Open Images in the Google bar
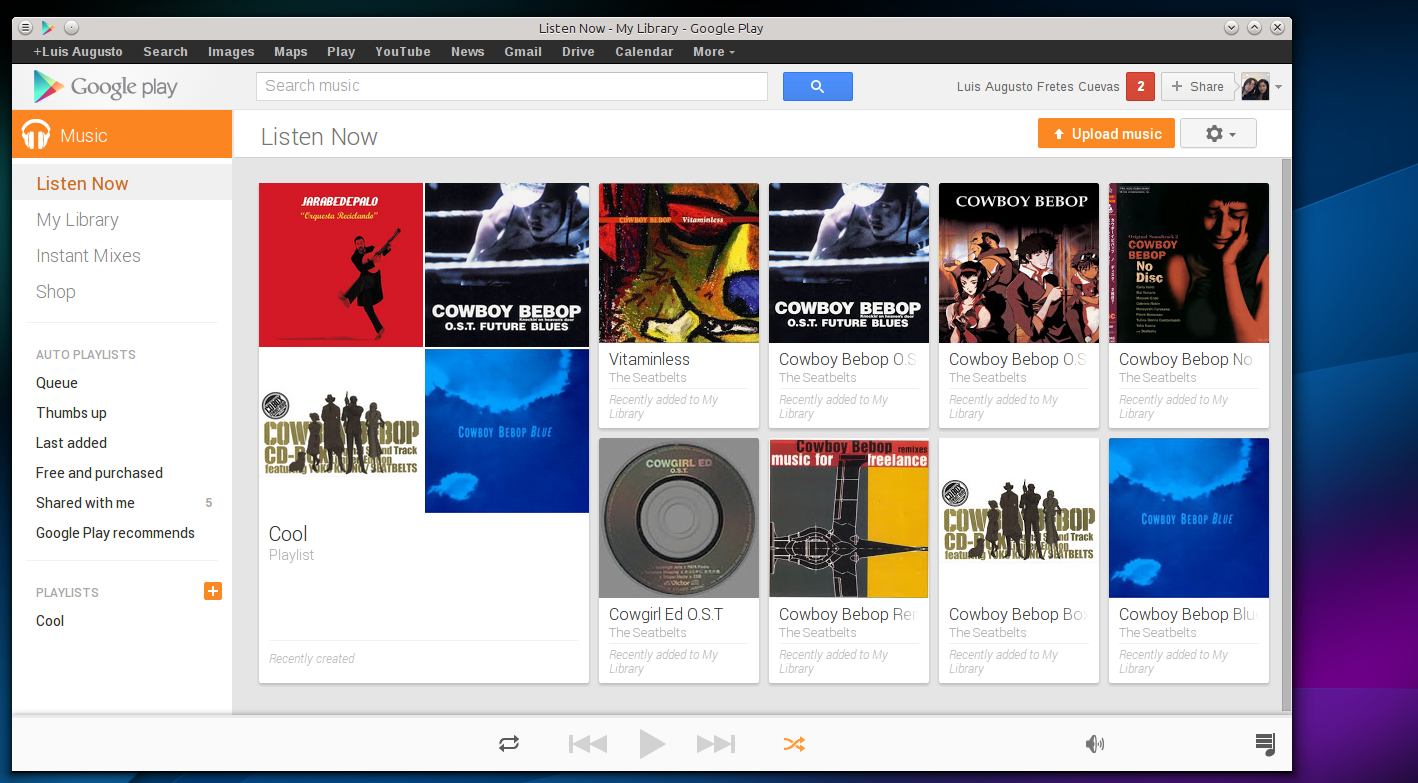 pyautogui.click(x=231, y=52)
